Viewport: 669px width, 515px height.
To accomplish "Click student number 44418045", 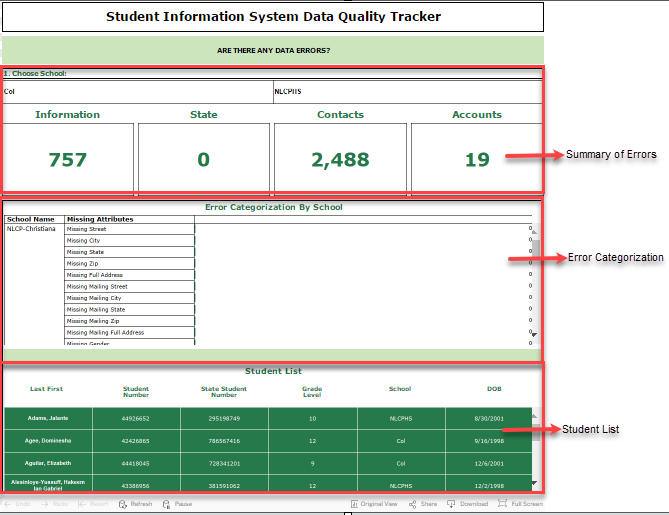I will pos(136,463).
